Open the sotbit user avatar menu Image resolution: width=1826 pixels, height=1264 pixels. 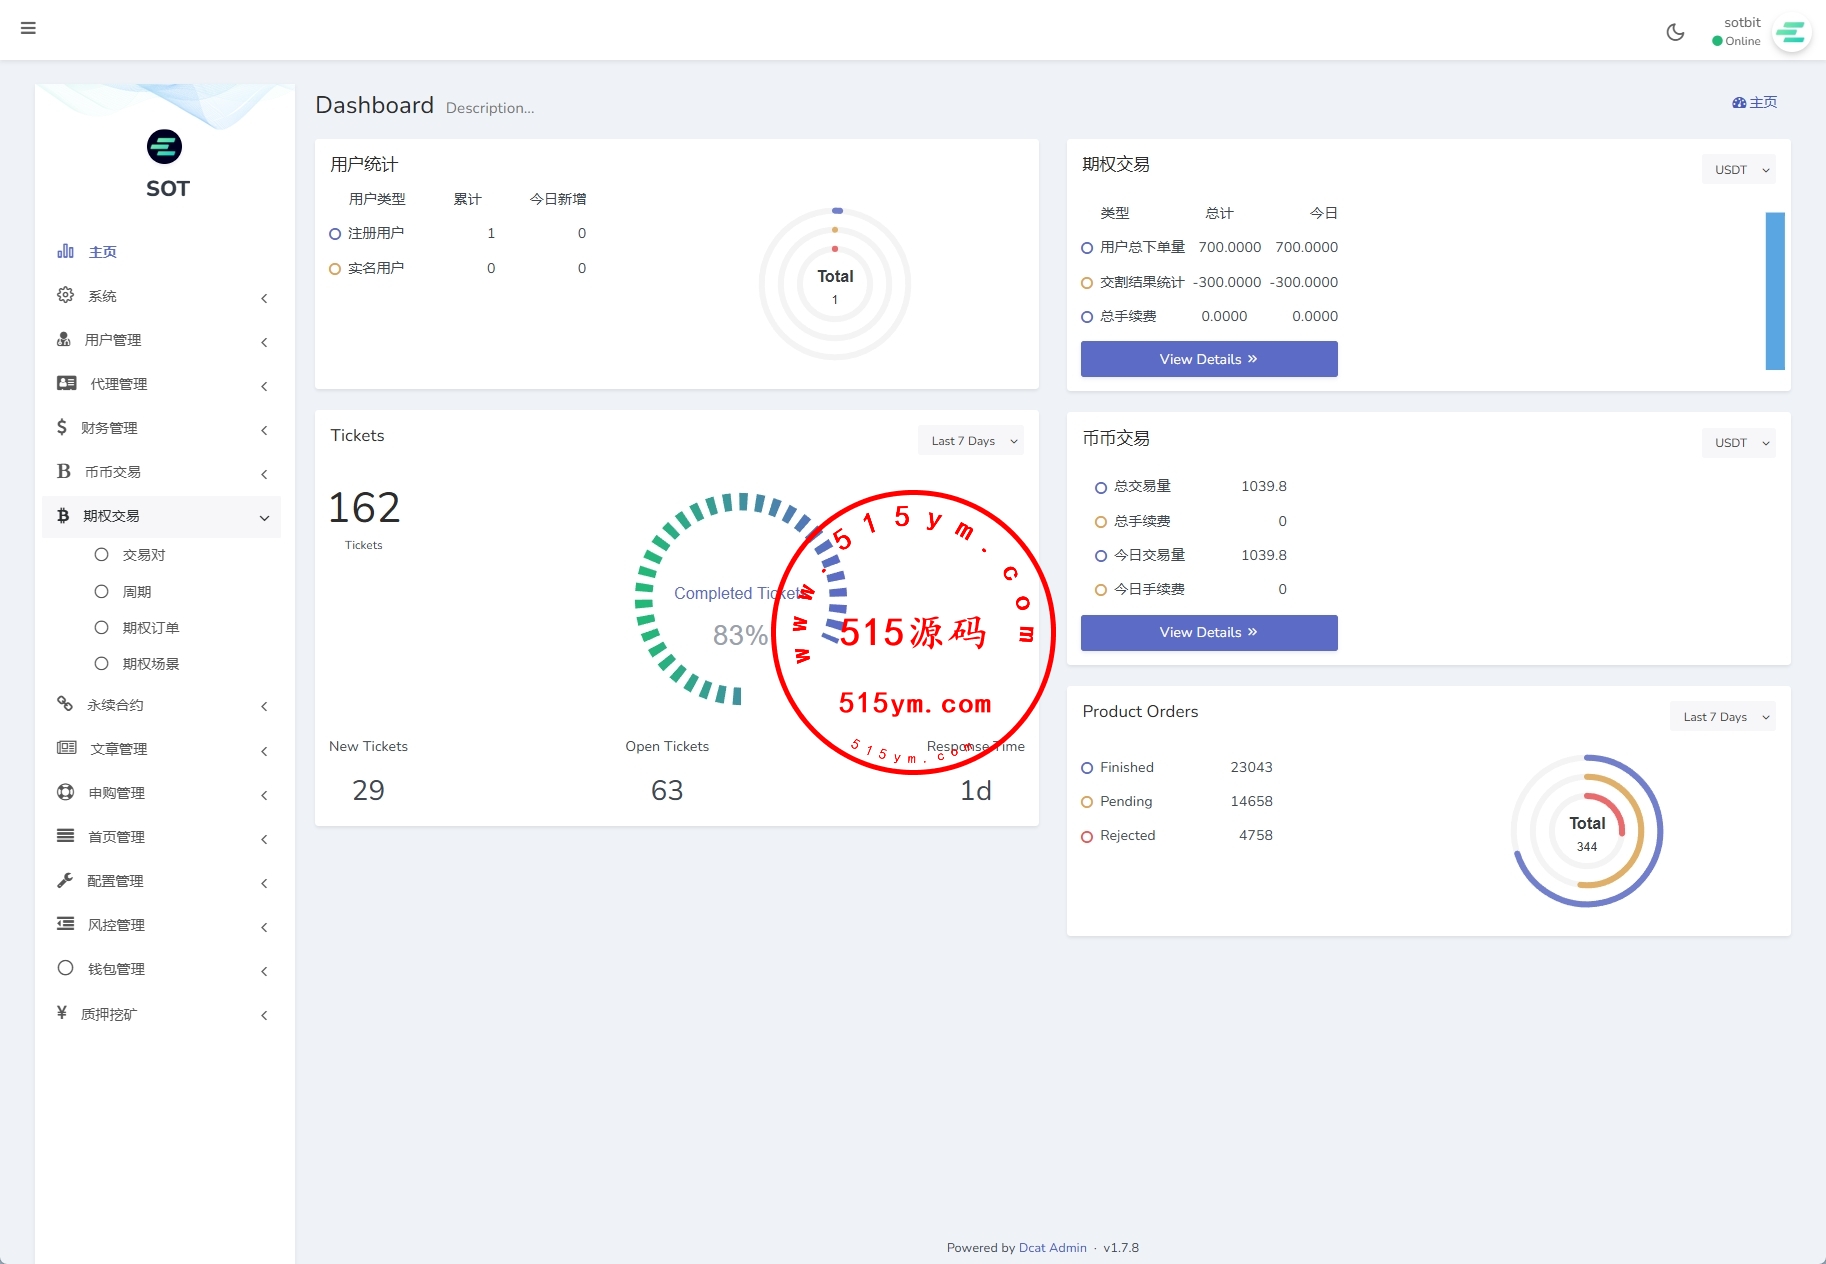tap(1790, 33)
